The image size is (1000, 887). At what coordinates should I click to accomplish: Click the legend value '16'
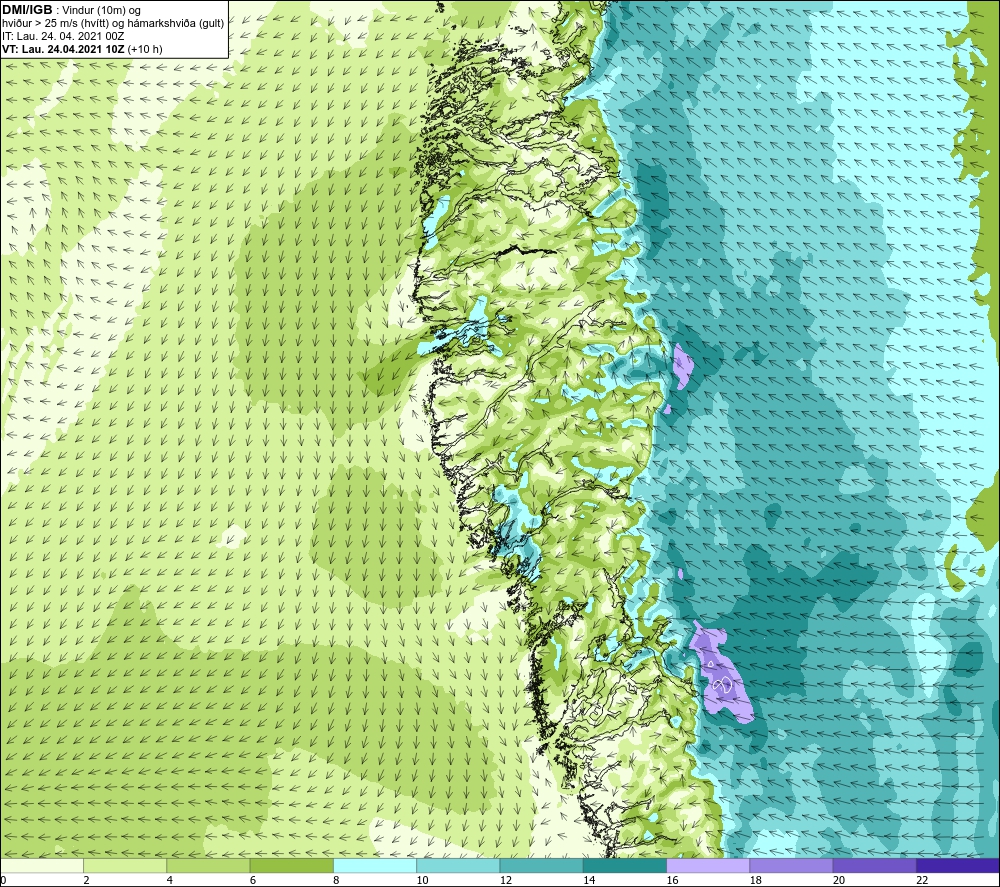point(672,881)
